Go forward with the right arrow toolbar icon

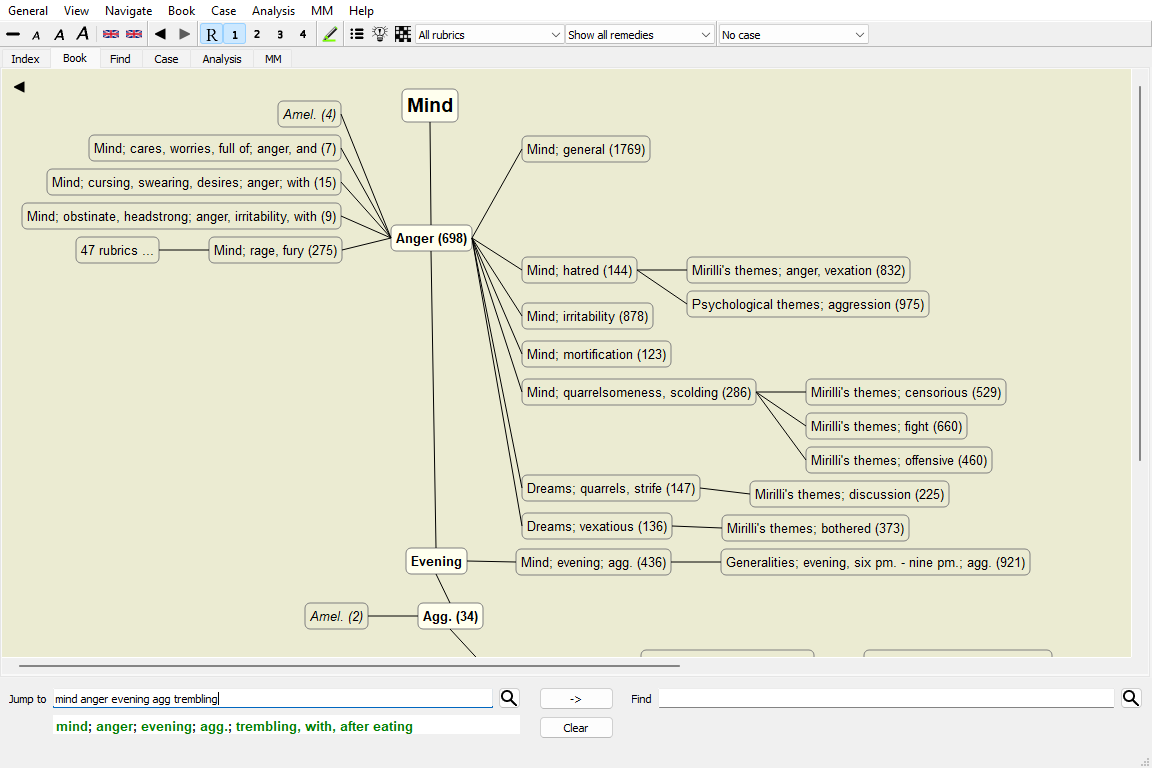(184, 34)
